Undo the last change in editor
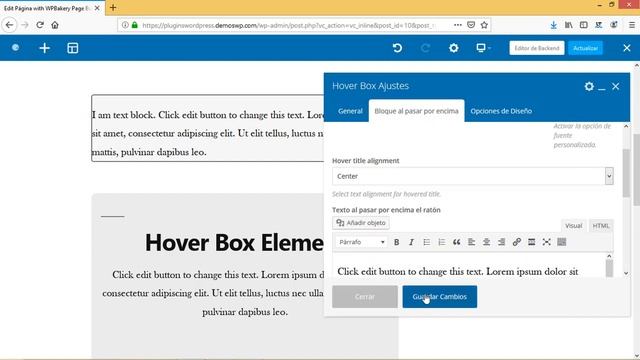The image size is (640, 360). [397, 48]
